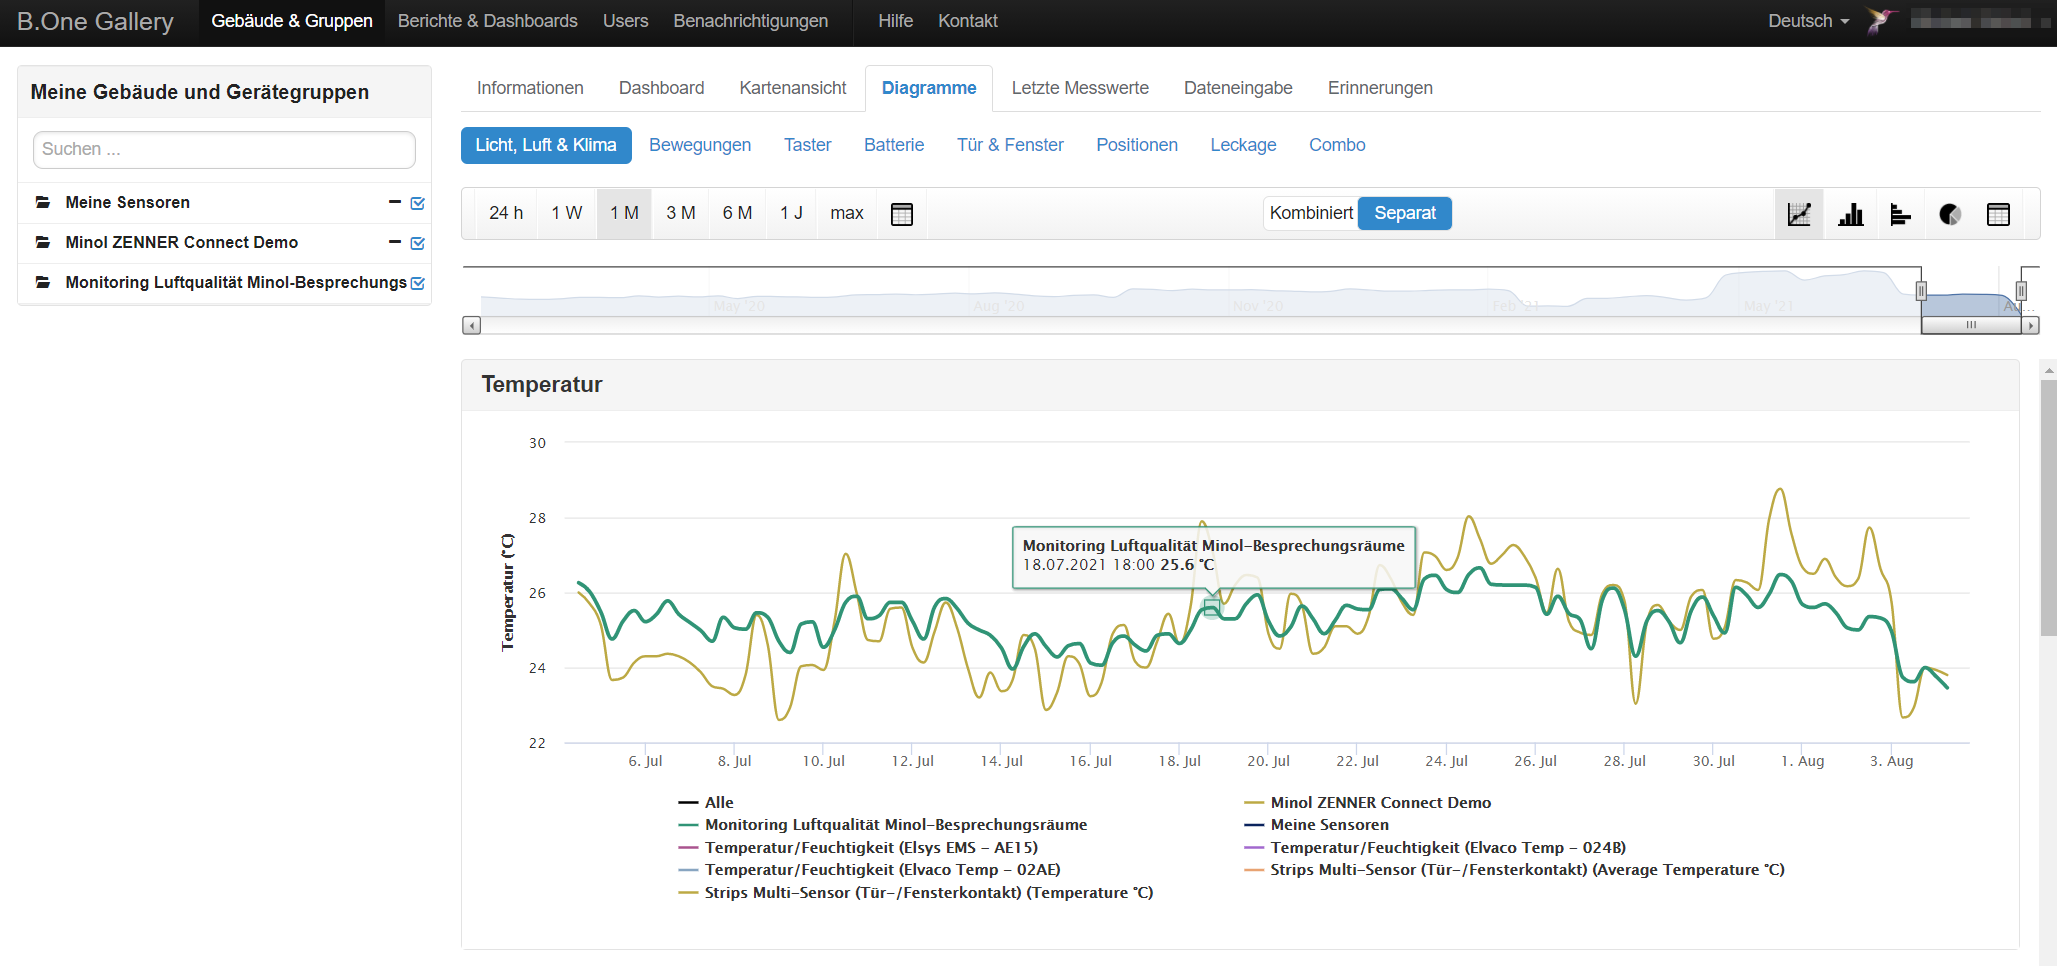This screenshot has width=2057, height=966.
Task: Choose the 6 M time range
Action: (x=738, y=213)
